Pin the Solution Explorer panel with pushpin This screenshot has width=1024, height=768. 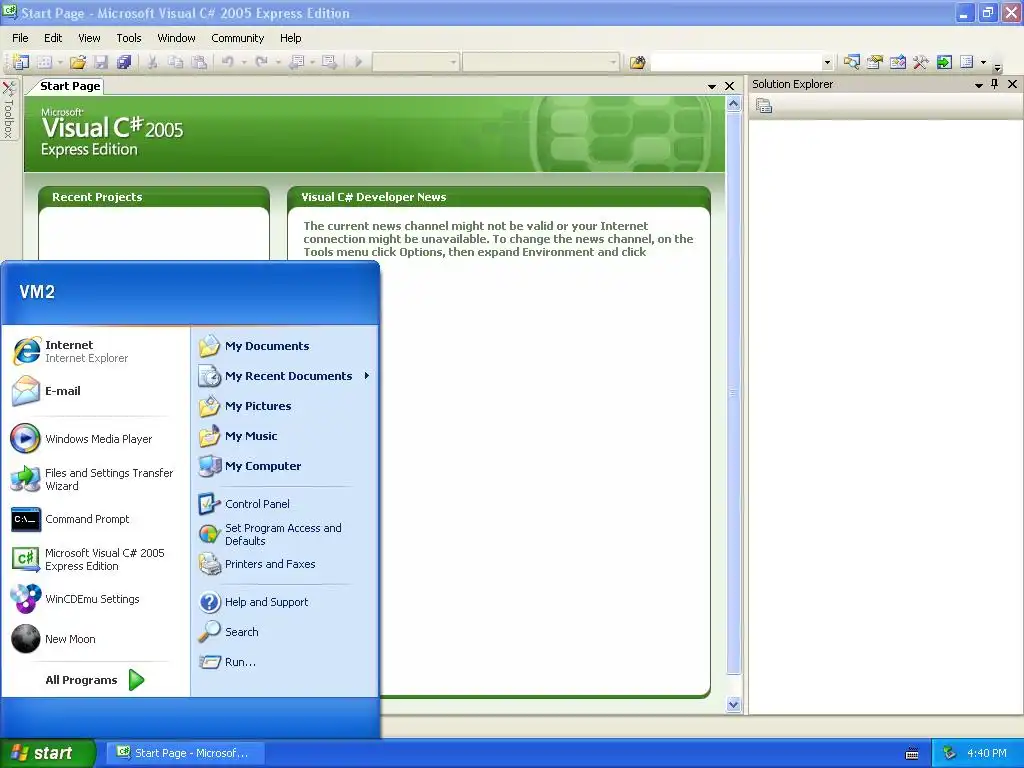click(995, 84)
